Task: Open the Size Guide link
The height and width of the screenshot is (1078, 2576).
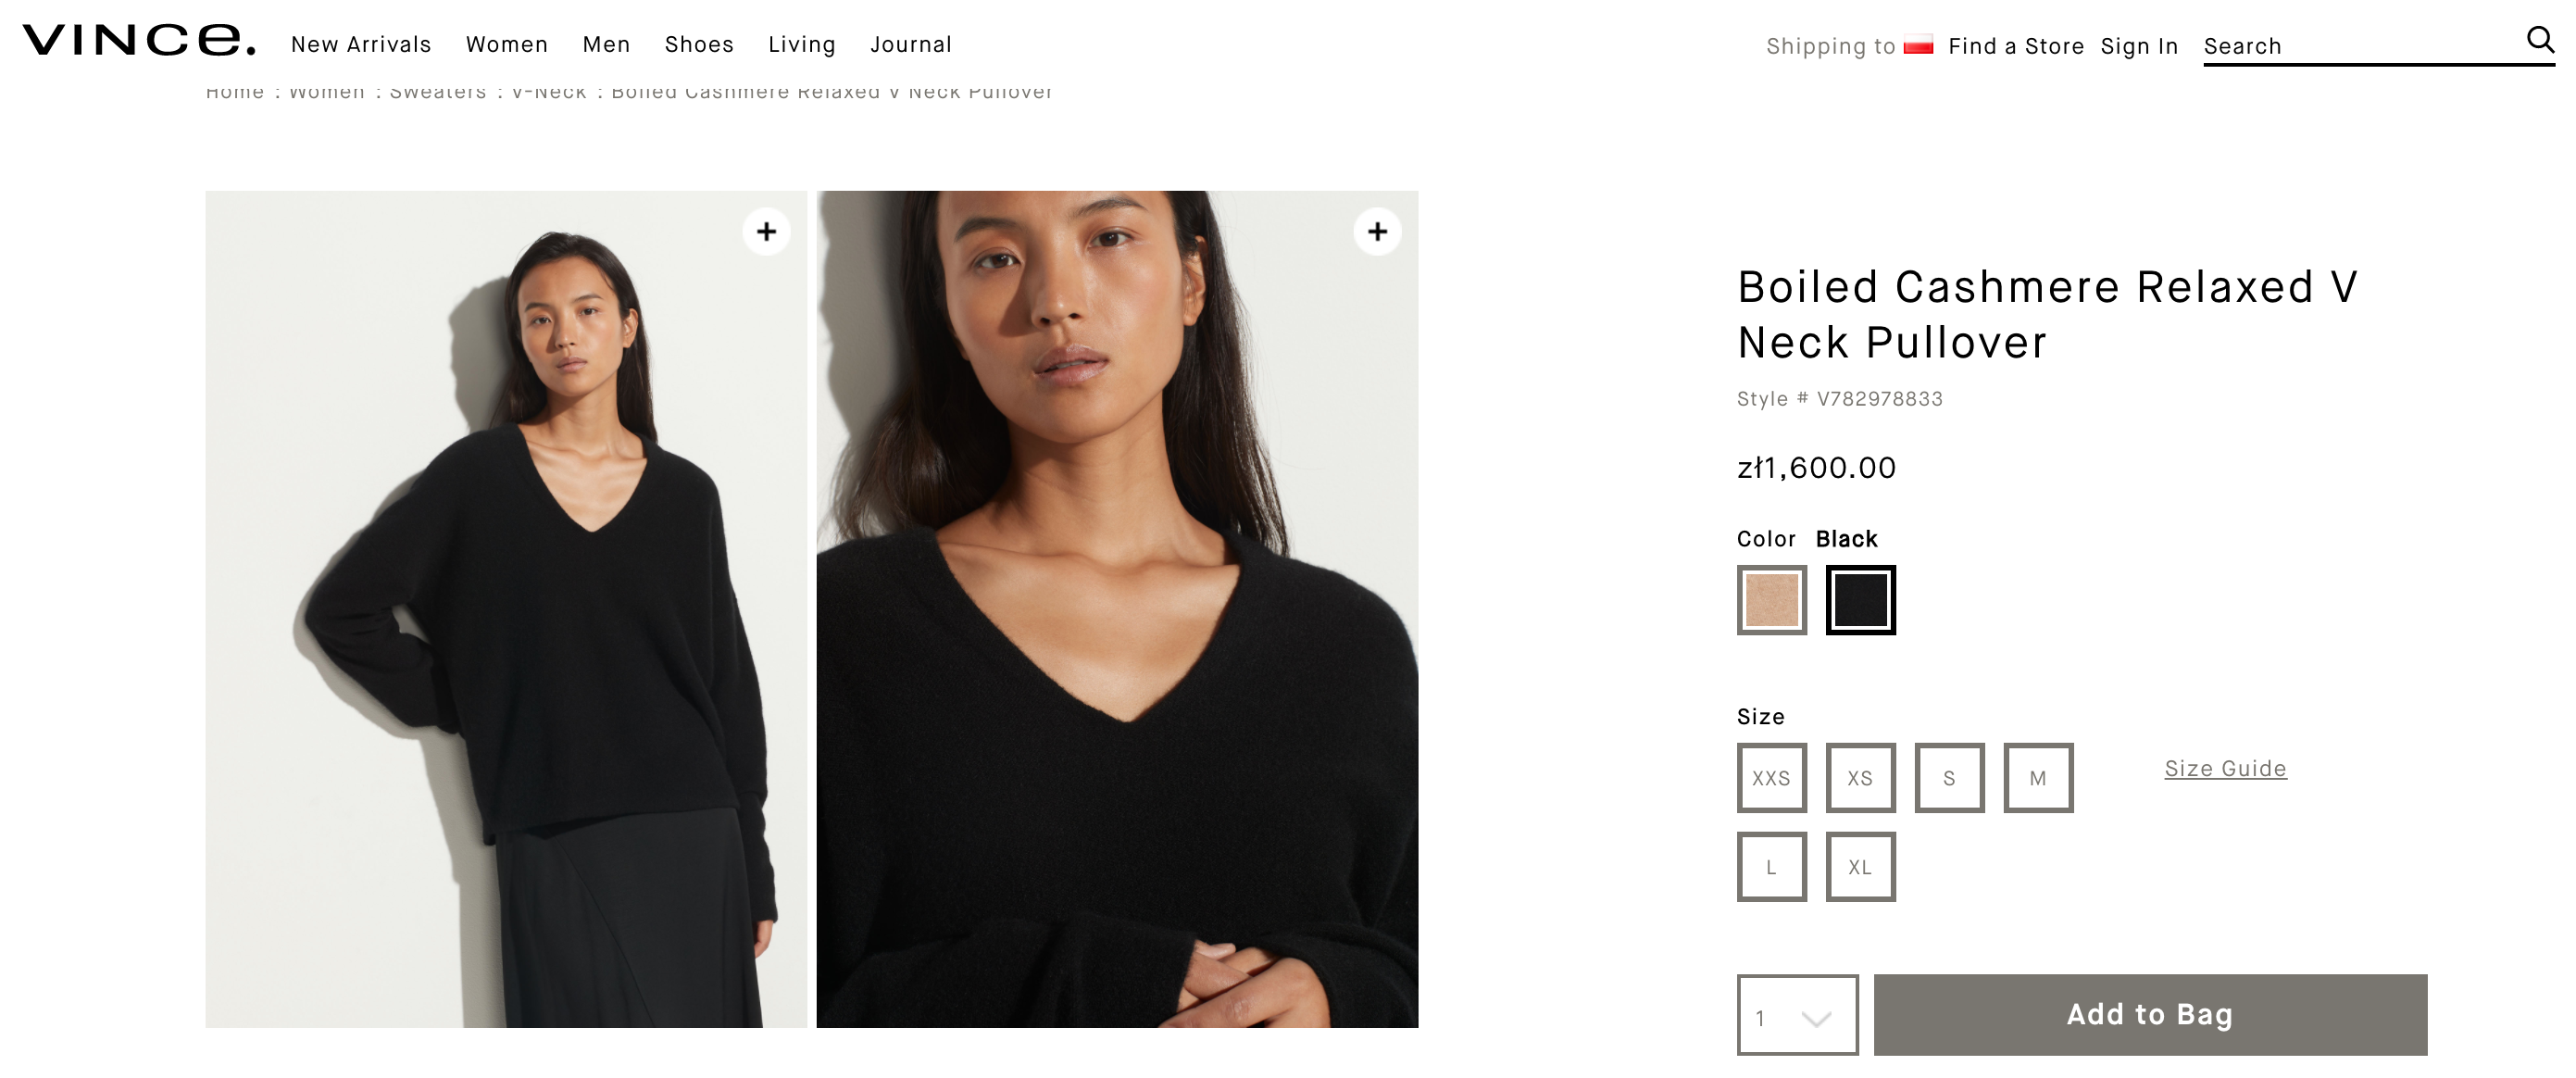Action: point(2225,768)
